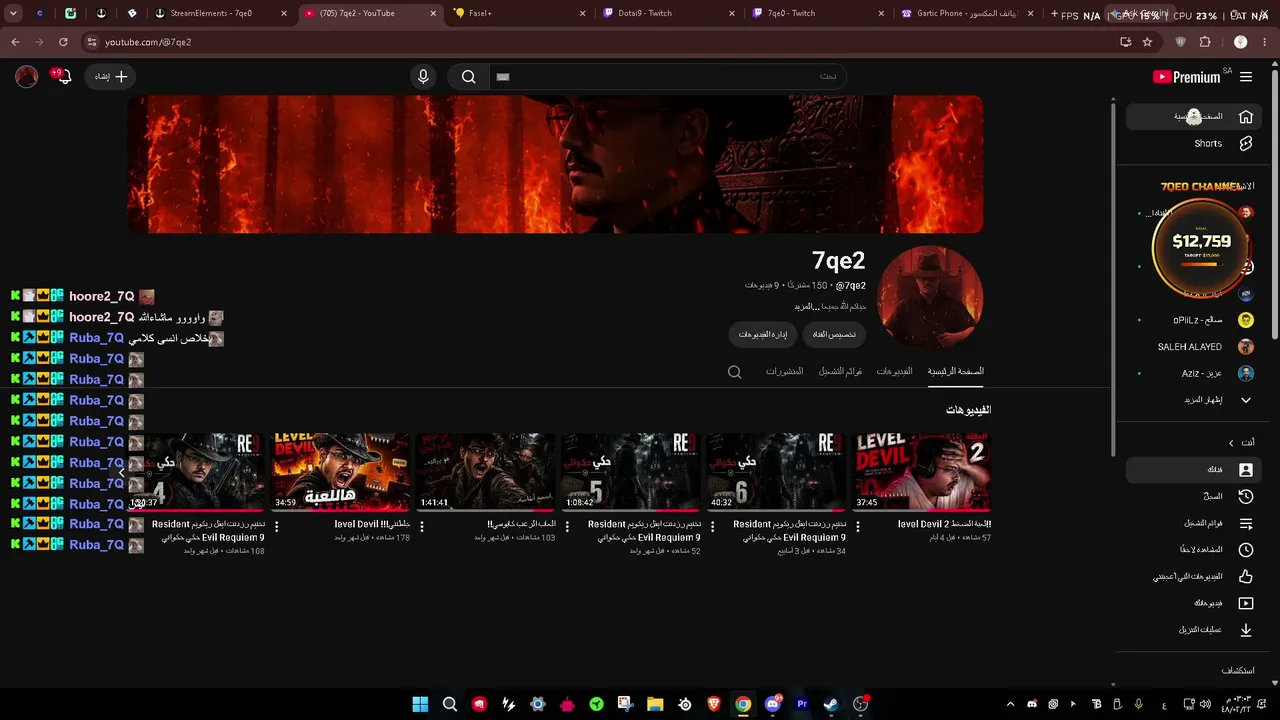Switch to the Dota19 - Twitch browser tab
This screenshot has width=1280, height=720.
coord(668,14)
